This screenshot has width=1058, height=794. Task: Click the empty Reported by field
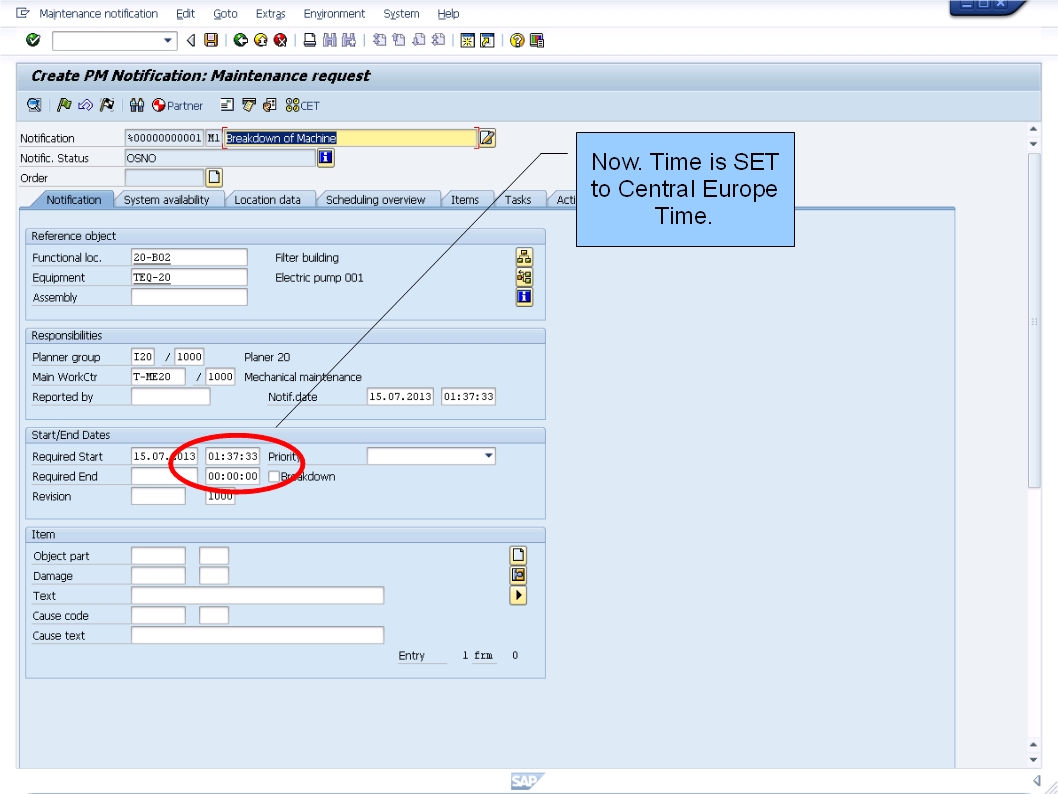pos(171,397)
